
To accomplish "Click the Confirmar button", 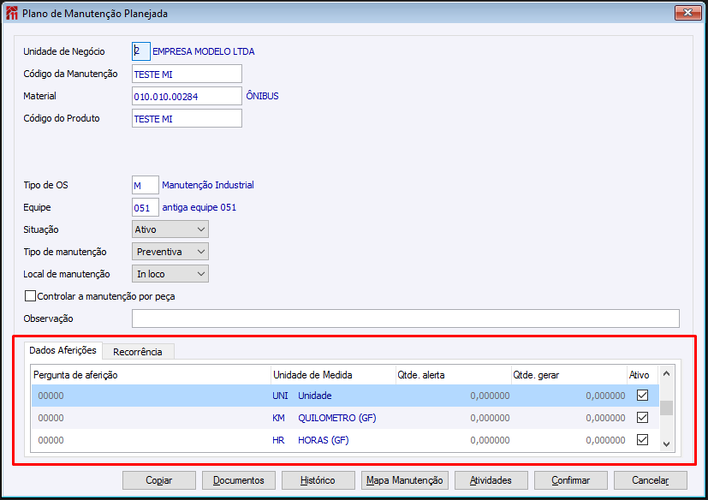I will click(x=571, y=480).
